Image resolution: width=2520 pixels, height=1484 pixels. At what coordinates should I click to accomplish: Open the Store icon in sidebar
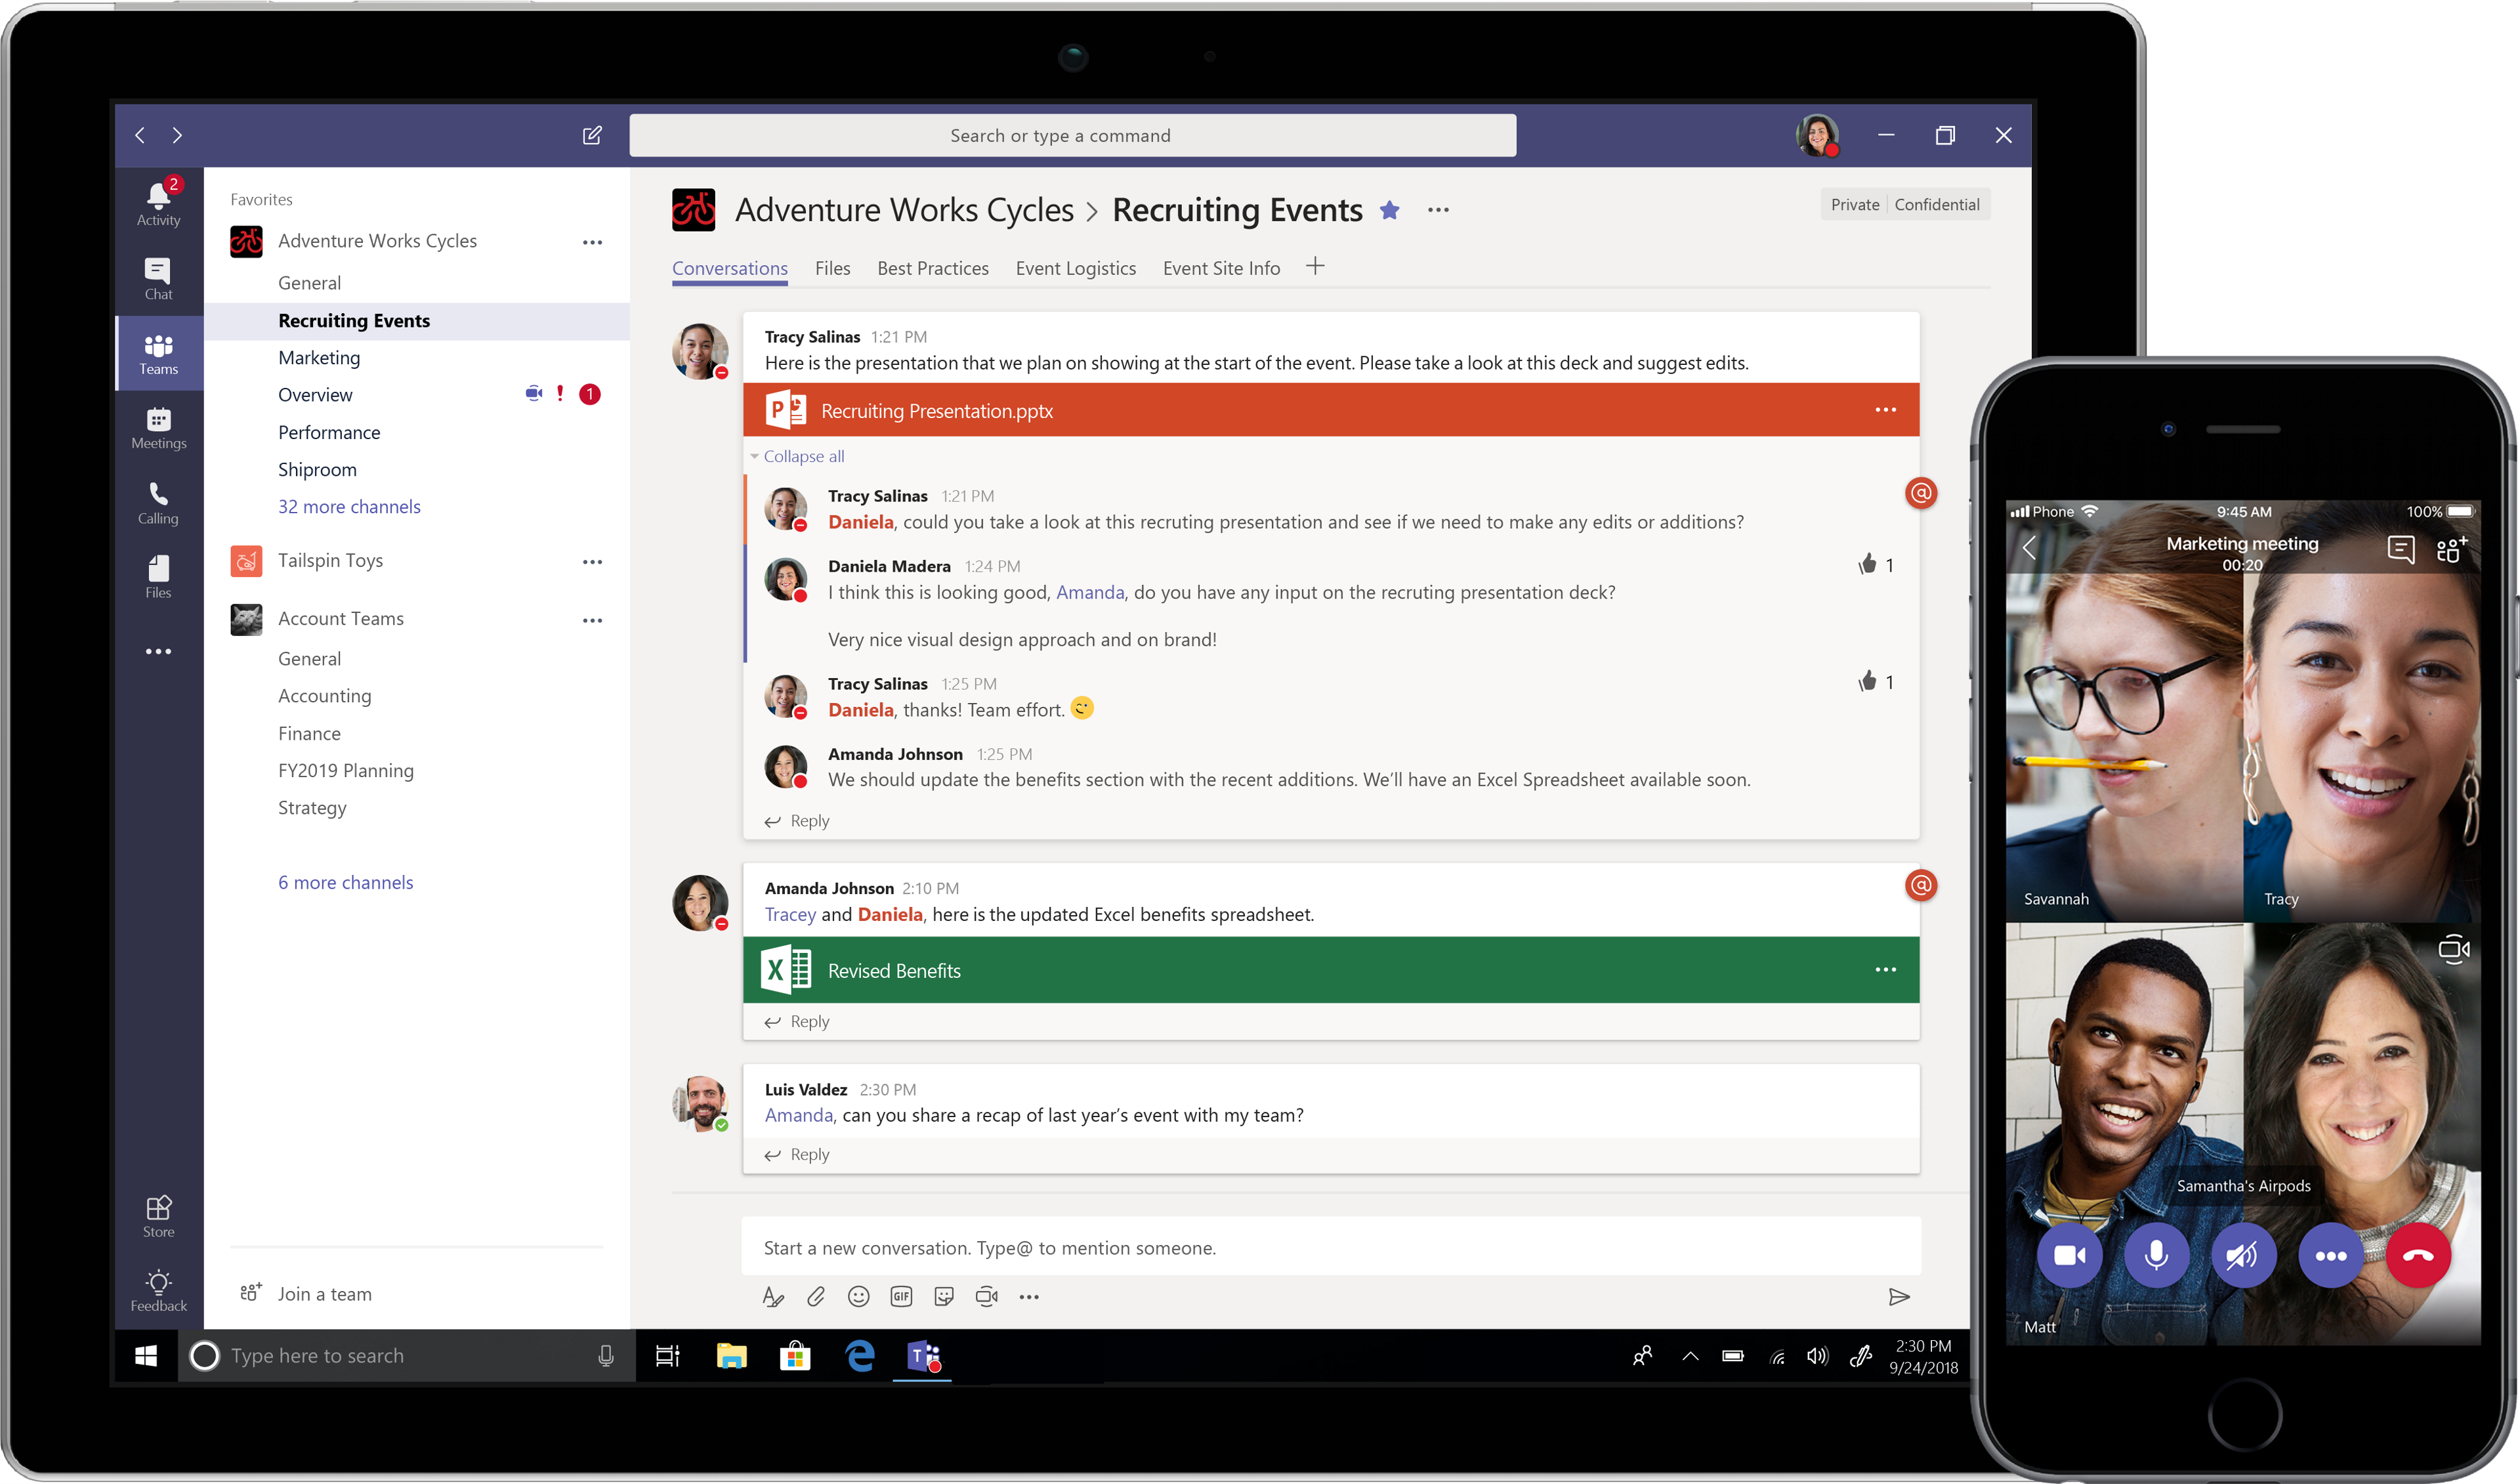(158, 1216)
